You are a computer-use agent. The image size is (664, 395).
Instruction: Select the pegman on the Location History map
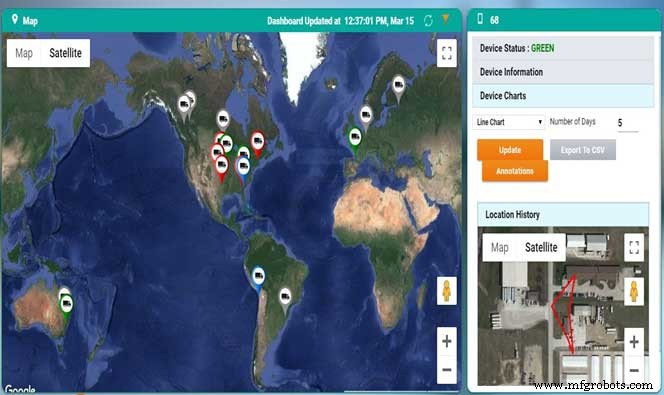(634, 291)
